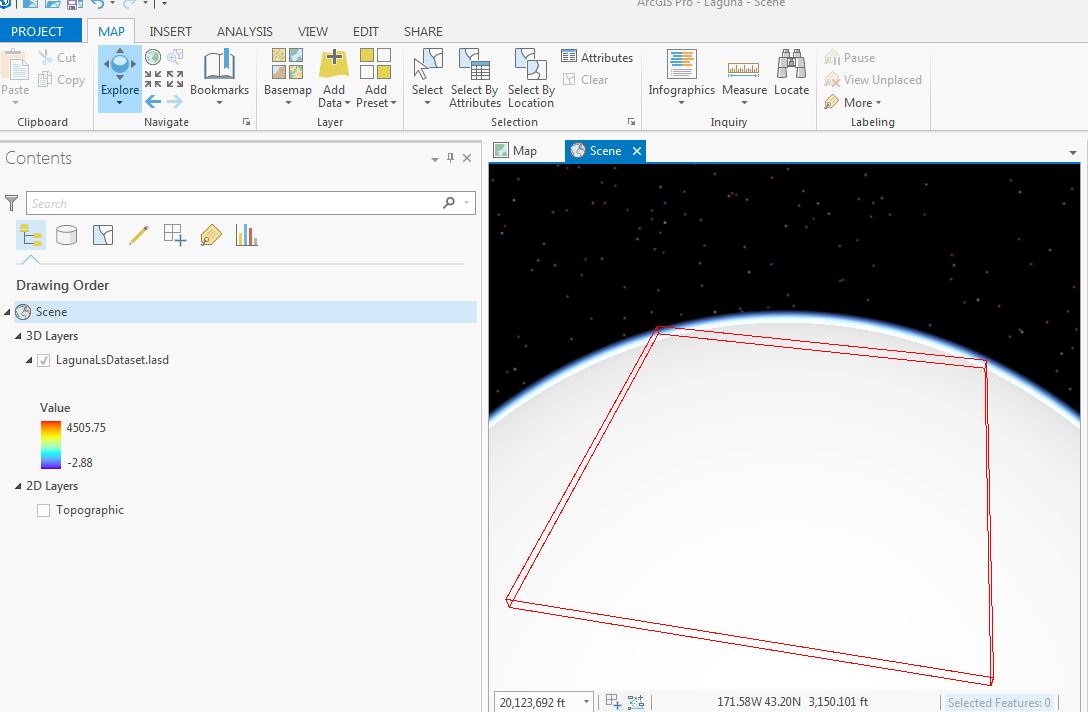Screen dimensions: 1088x712
Task: Close the Scene view tab
Action: coord(637,151)
